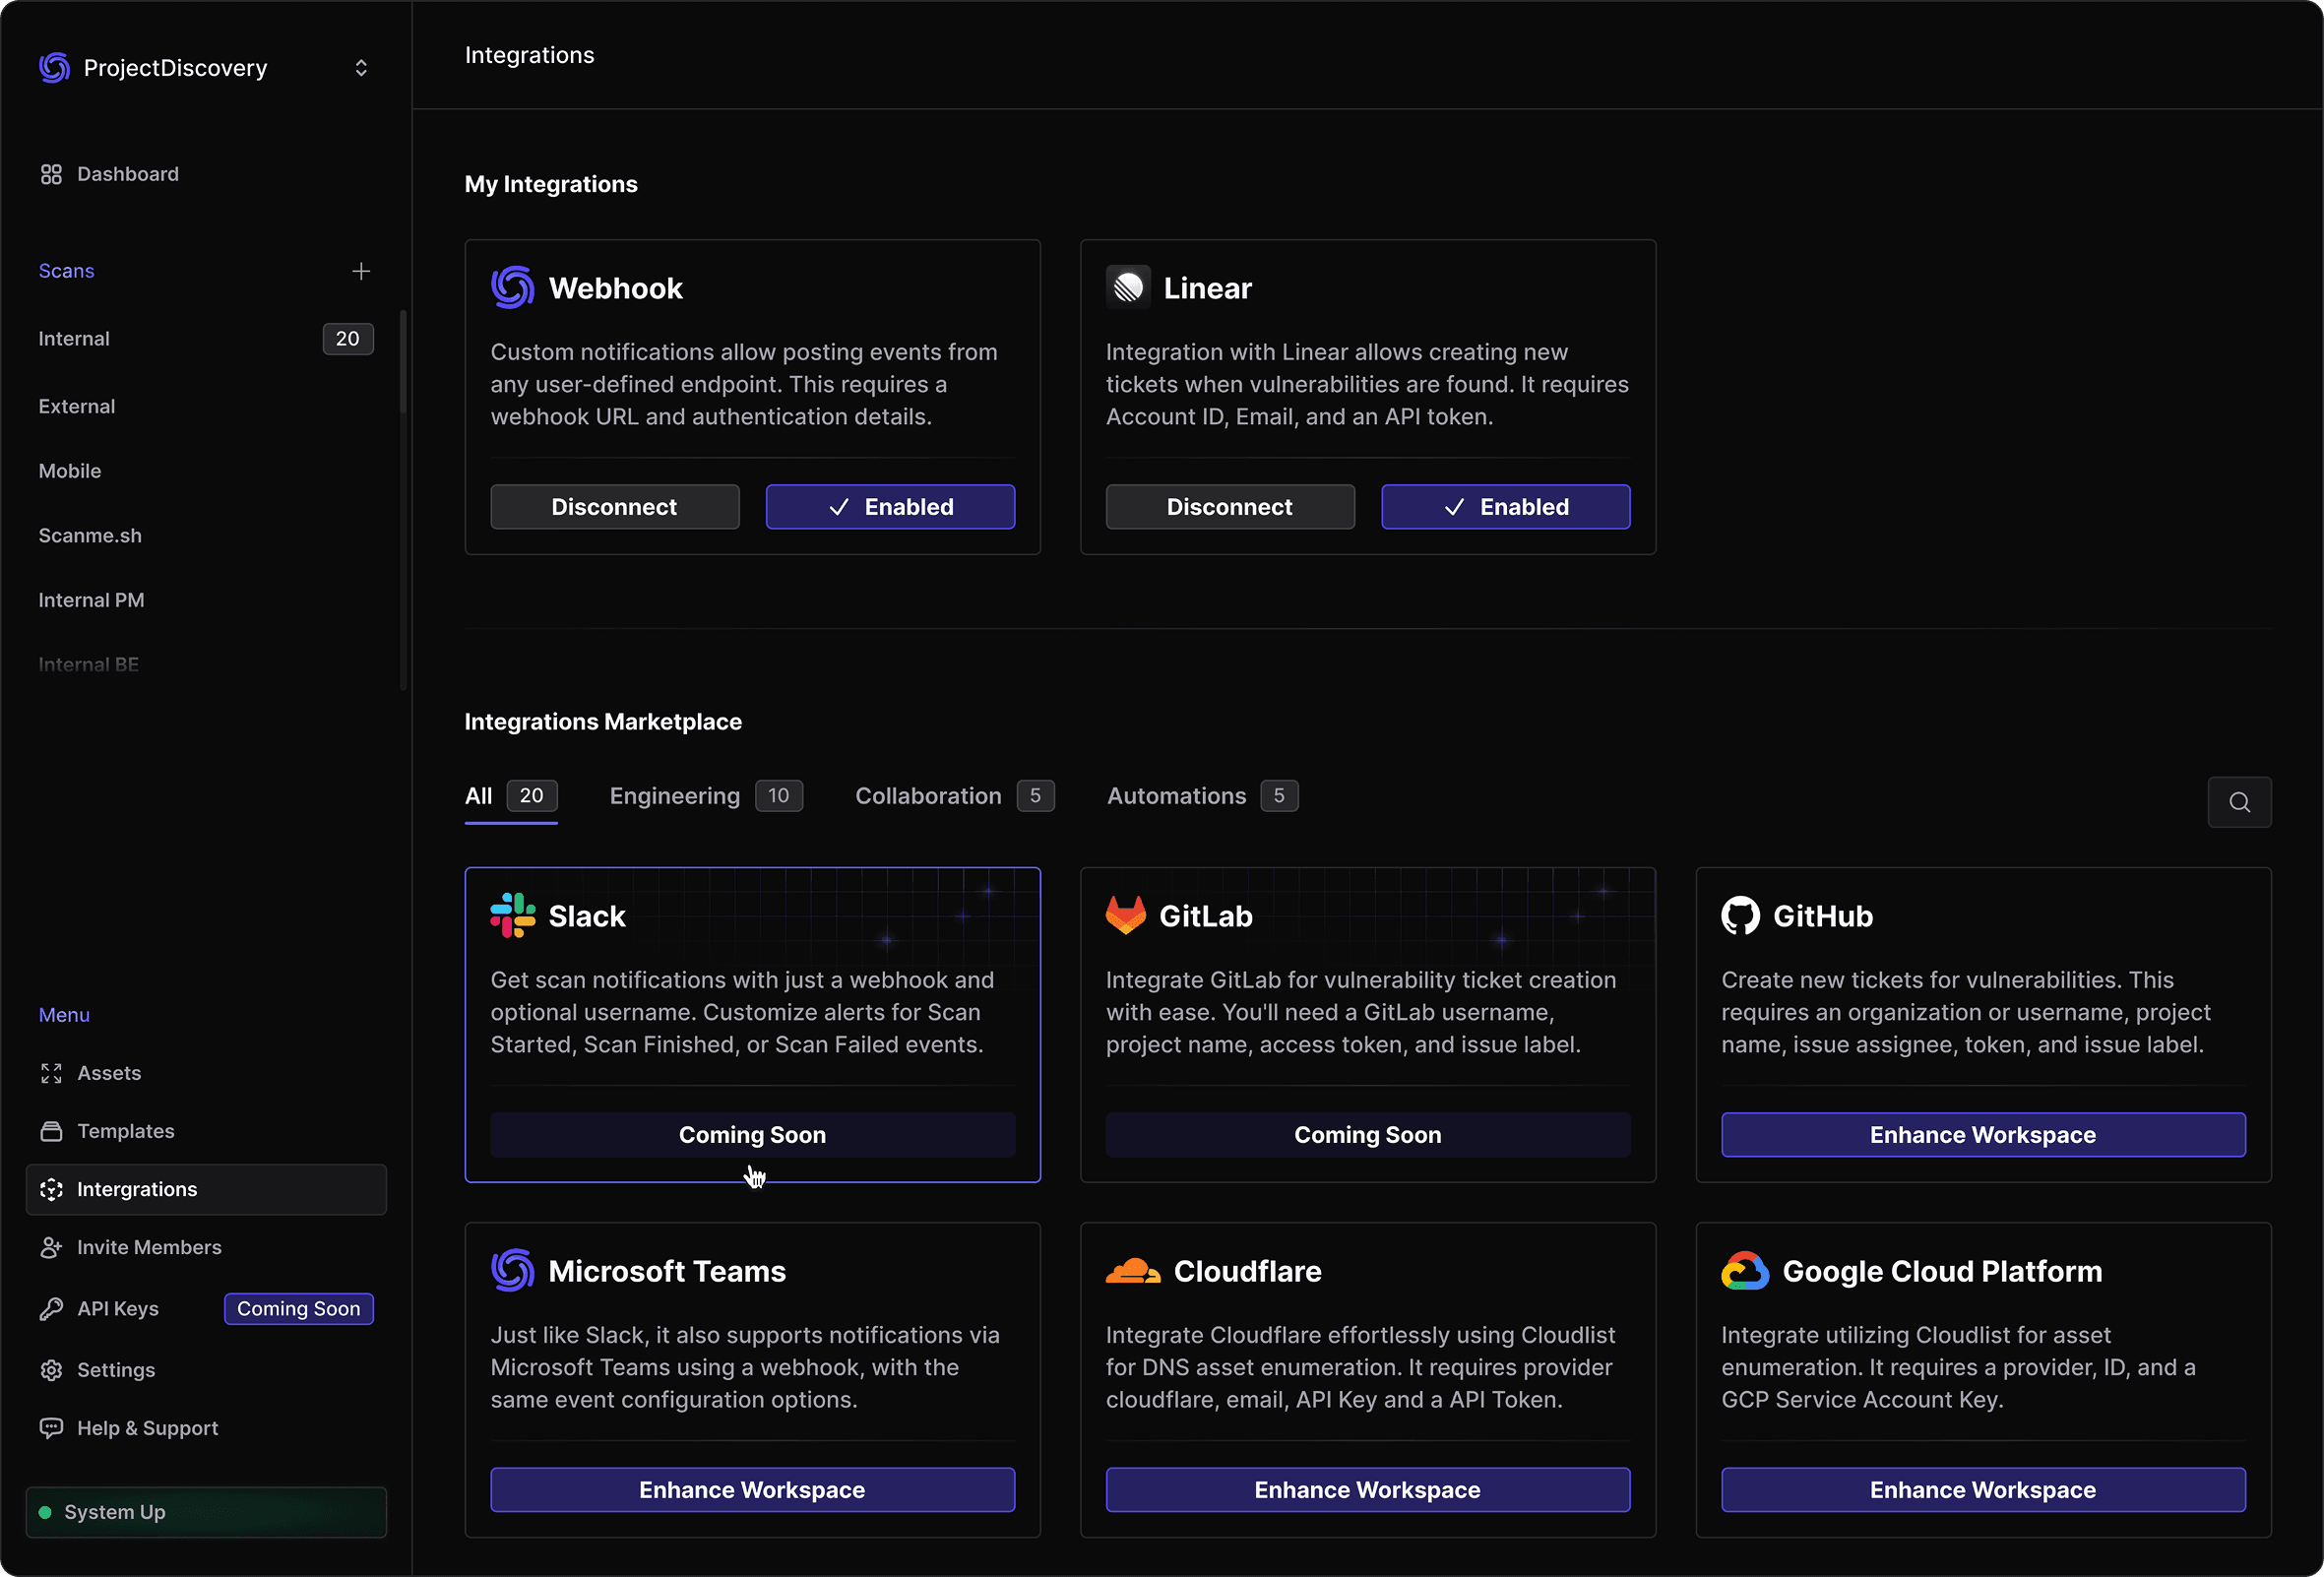2324x1577 pixels.
Task: Open the workspace switcher chevrons
Action: [361, 67]
